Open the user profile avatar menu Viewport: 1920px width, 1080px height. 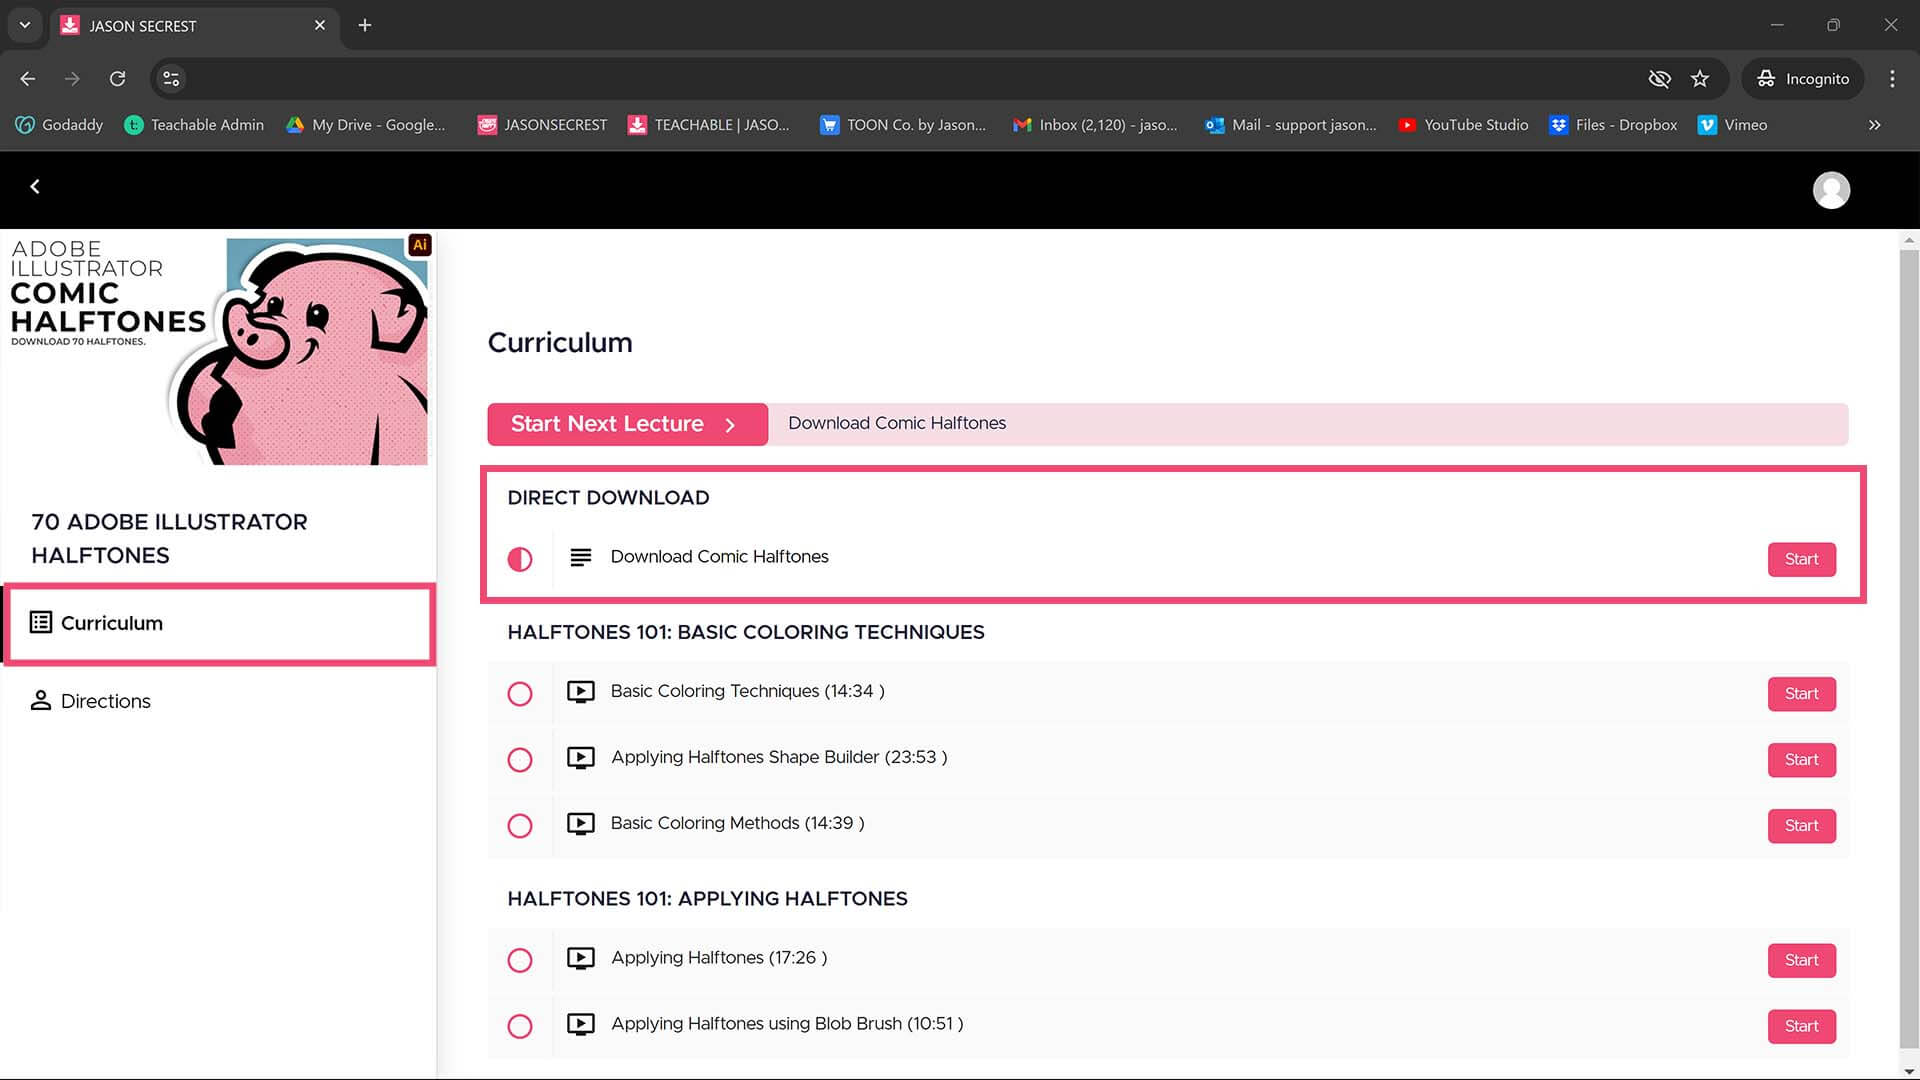(1831, 190)
